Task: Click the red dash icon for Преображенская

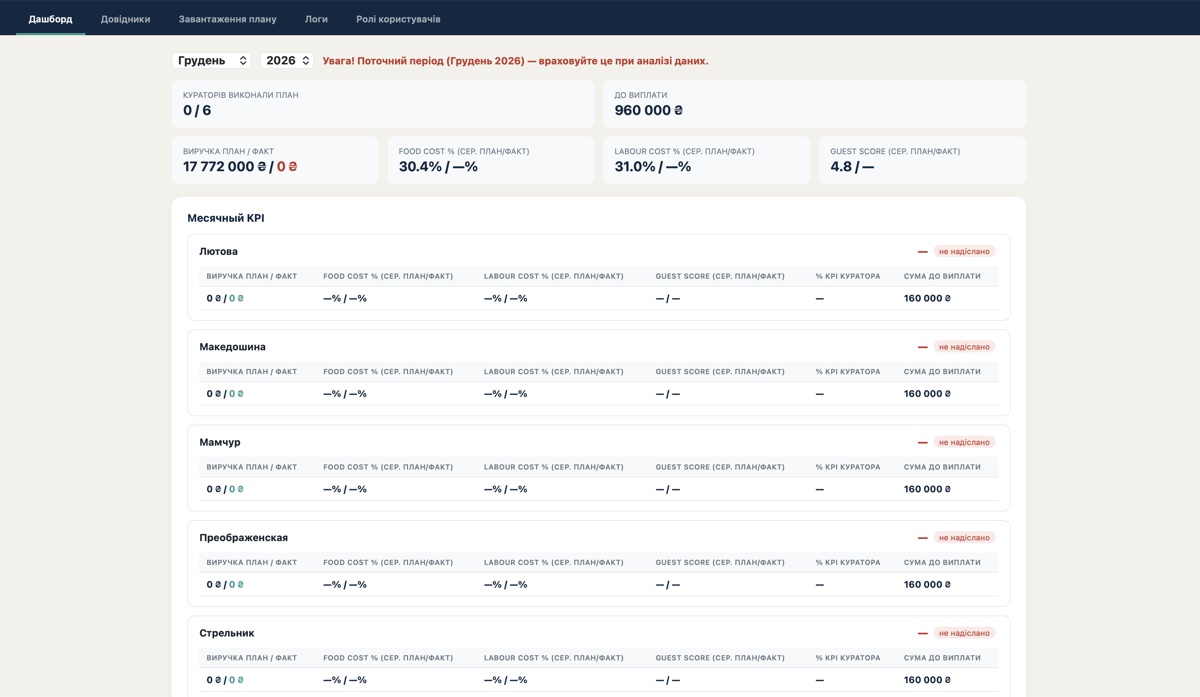Action: [923, 538]
